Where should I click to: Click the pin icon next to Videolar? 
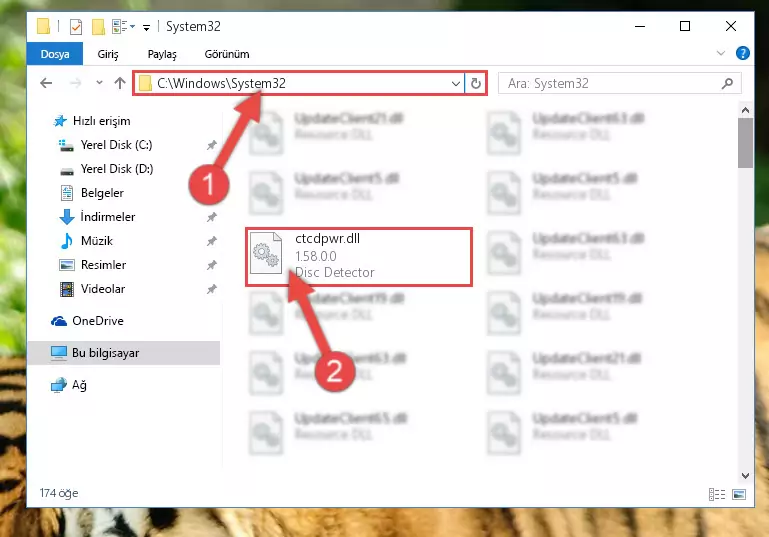coord(211,289)
